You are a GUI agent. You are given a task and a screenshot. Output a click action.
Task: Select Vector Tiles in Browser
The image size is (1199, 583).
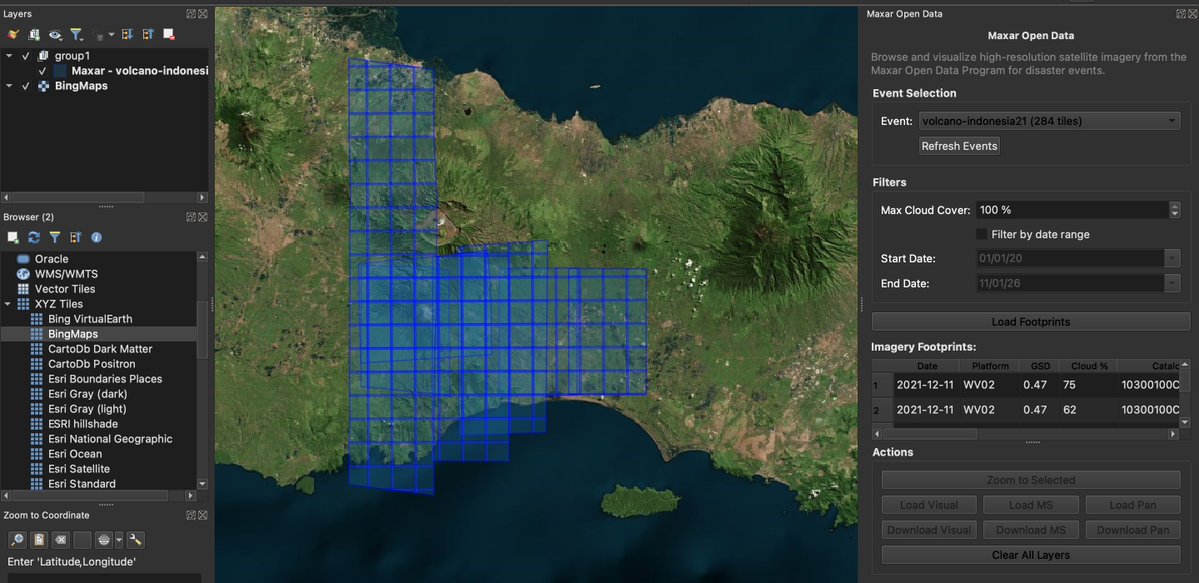pos(65,289)
